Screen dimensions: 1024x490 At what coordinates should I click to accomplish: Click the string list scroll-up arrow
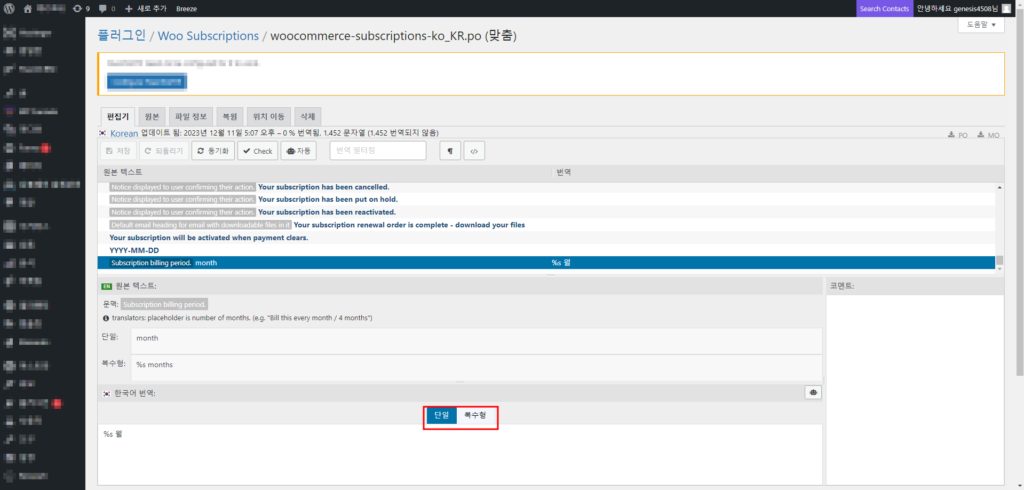click(999, 188)
